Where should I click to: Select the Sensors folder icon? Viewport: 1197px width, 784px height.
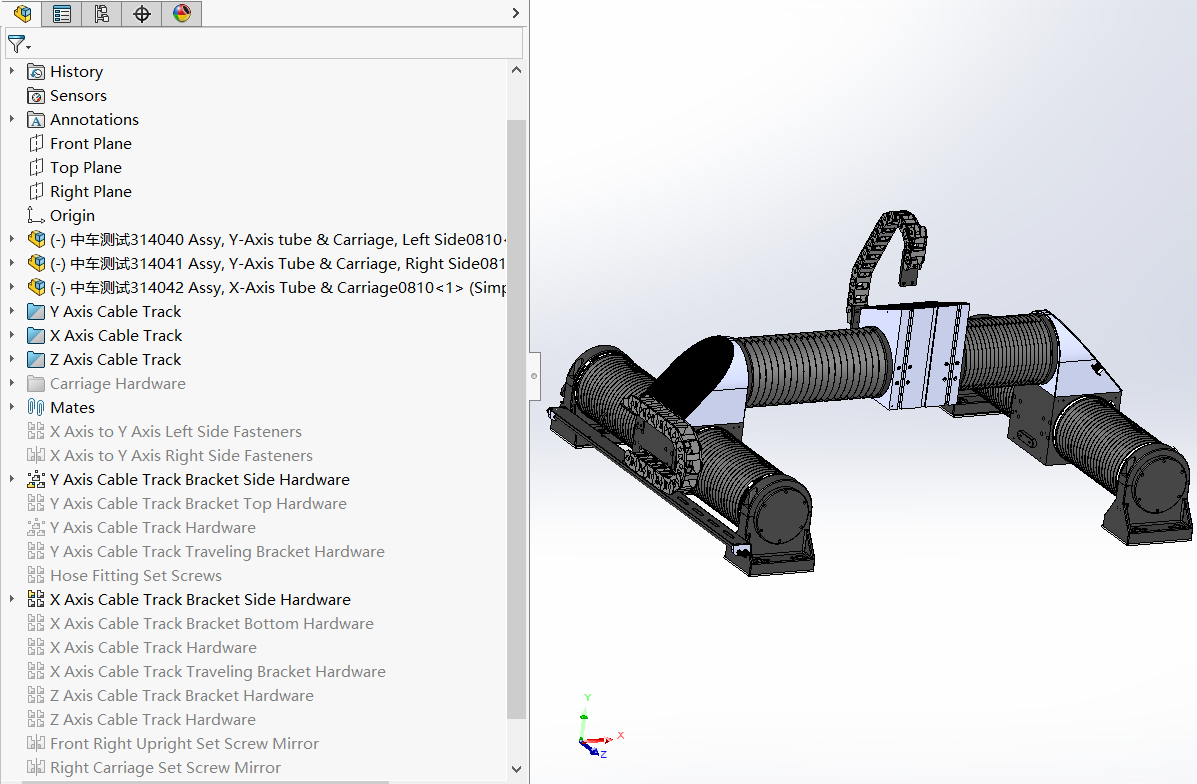click(36, 96)
